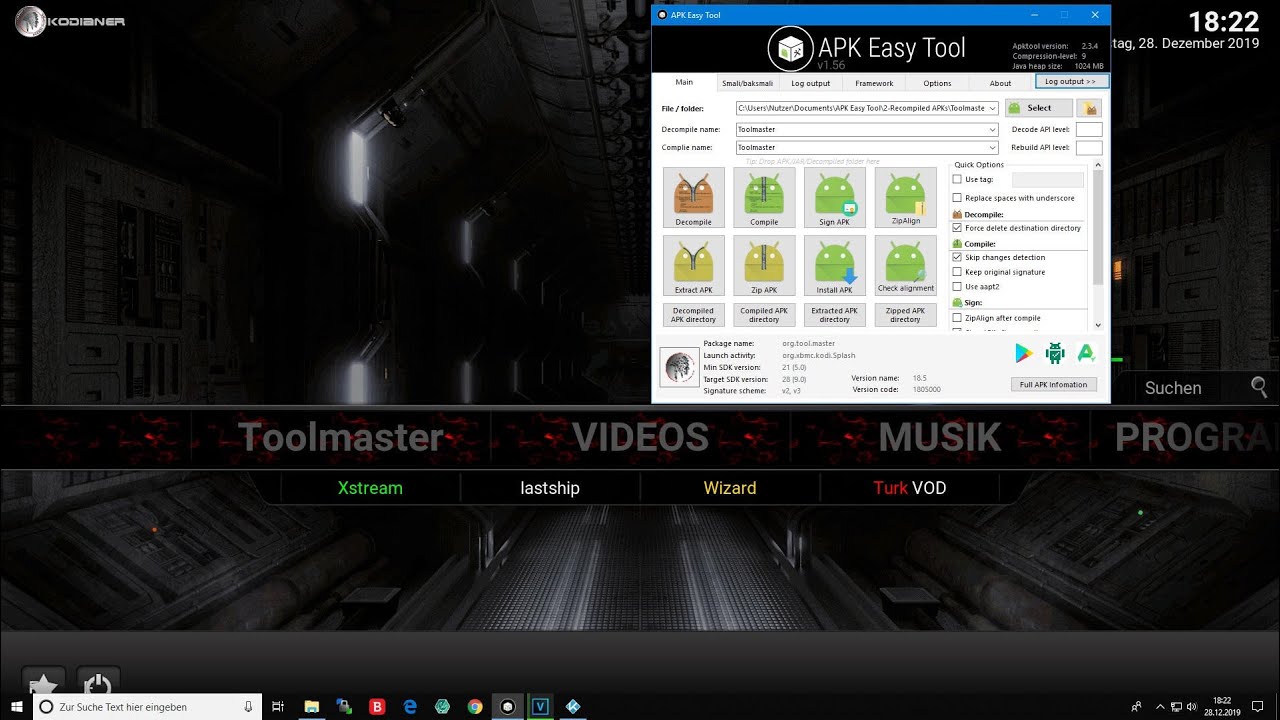Uncheck Force delete destination directory
1280x720 pixels.
click(957, 228)
